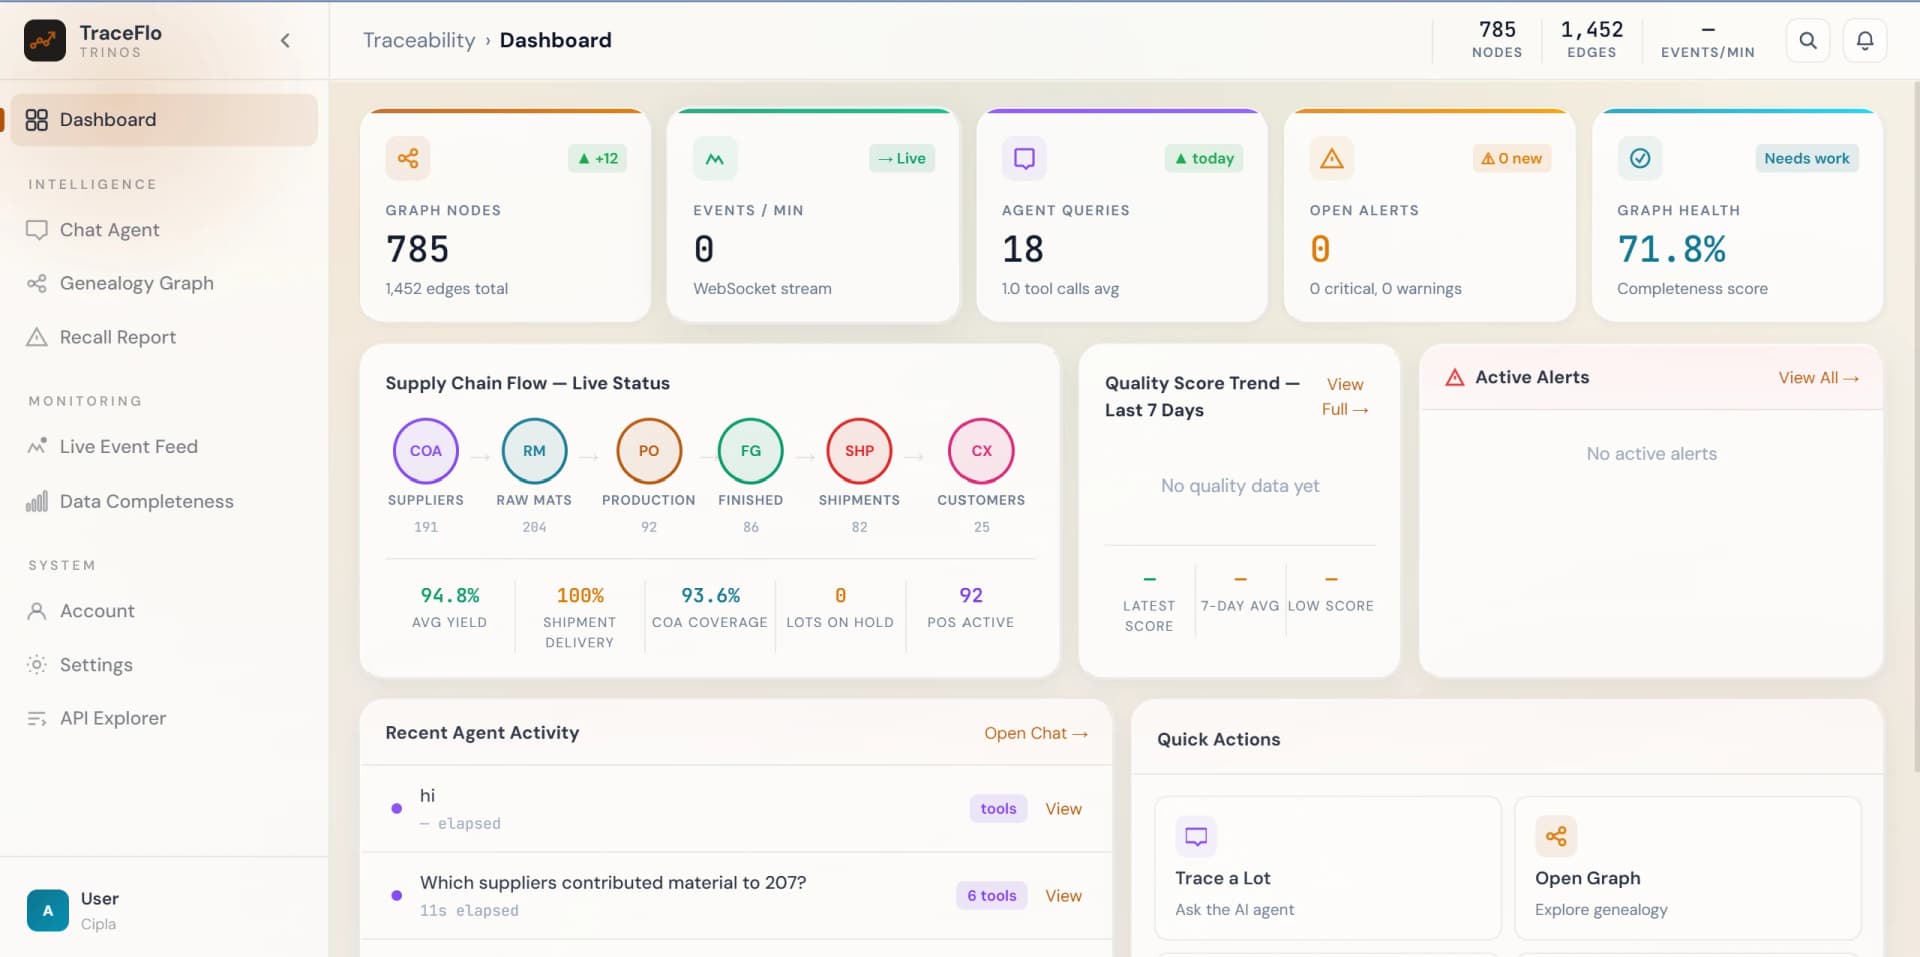
Task: Select the CX Customers flow node
Action: [982, 450]
